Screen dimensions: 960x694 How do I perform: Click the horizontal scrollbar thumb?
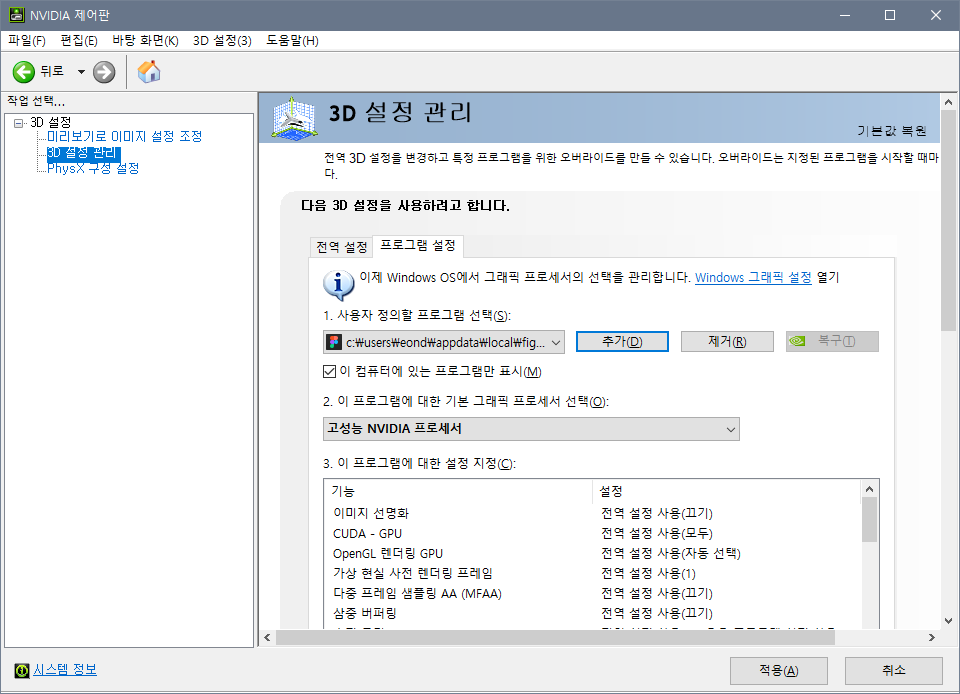(555, 638)
